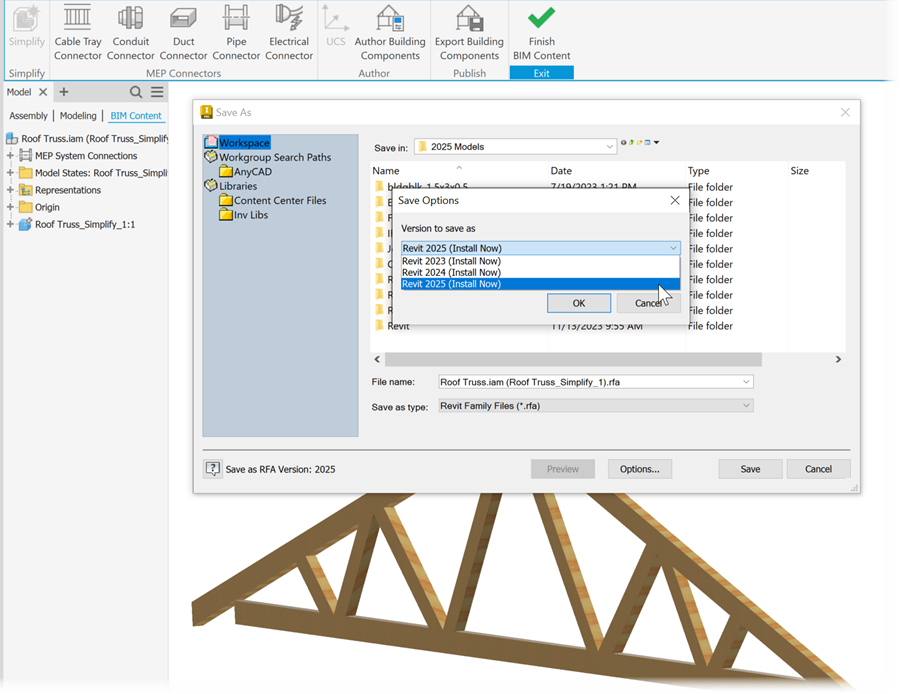Click Cancel in Save Options dialog
This screenshot has height=694, width=900.
(648, 303)
